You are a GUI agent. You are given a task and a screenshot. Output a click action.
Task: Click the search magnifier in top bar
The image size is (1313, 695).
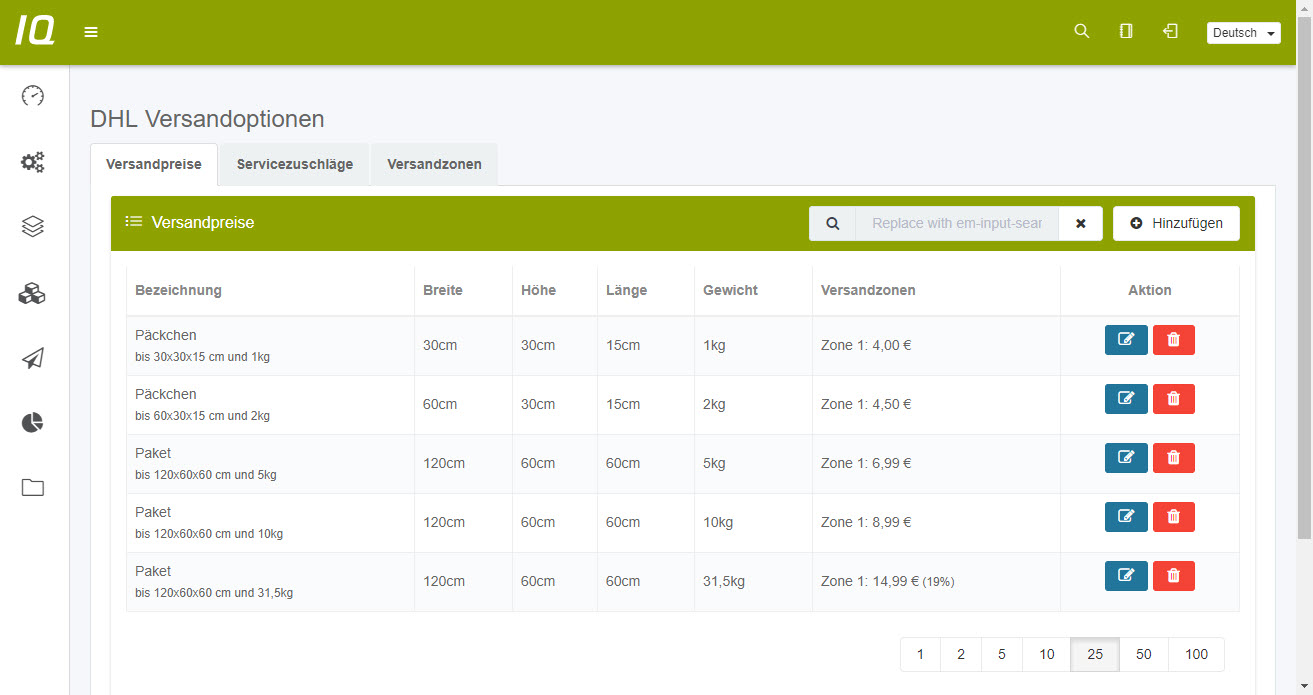click(1081, 32)
